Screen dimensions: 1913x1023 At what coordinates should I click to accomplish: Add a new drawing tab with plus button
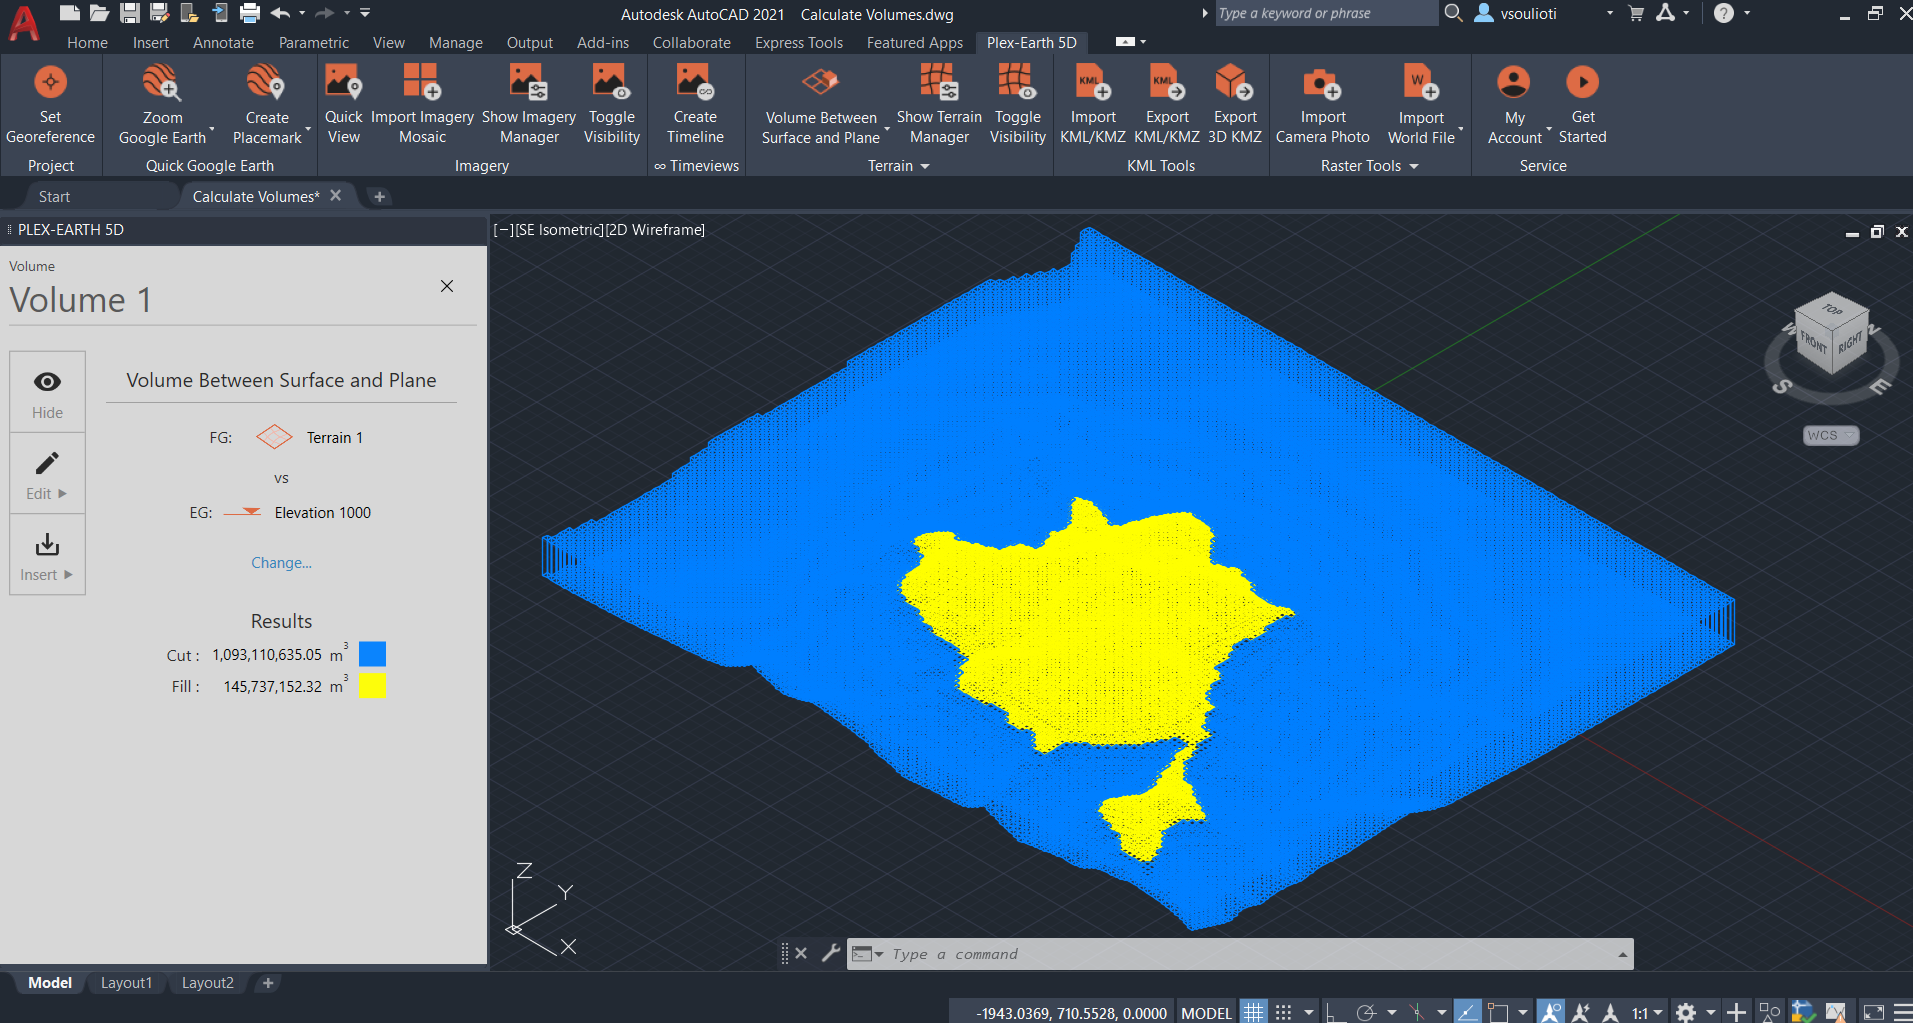(x=379, y=197)
